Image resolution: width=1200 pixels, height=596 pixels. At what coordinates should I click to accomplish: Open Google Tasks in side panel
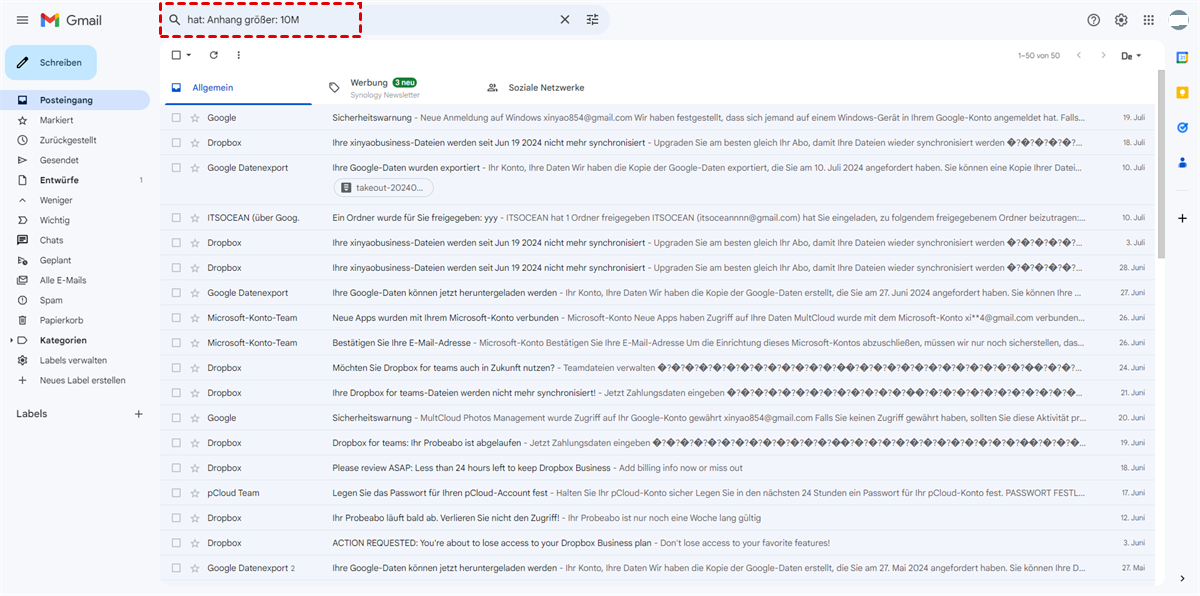1182,127
